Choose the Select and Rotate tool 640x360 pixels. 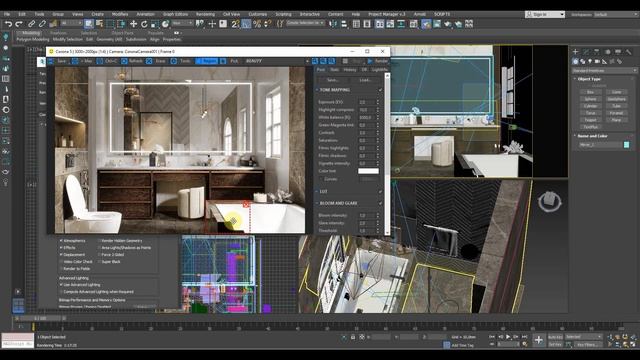tap(144, 24)
